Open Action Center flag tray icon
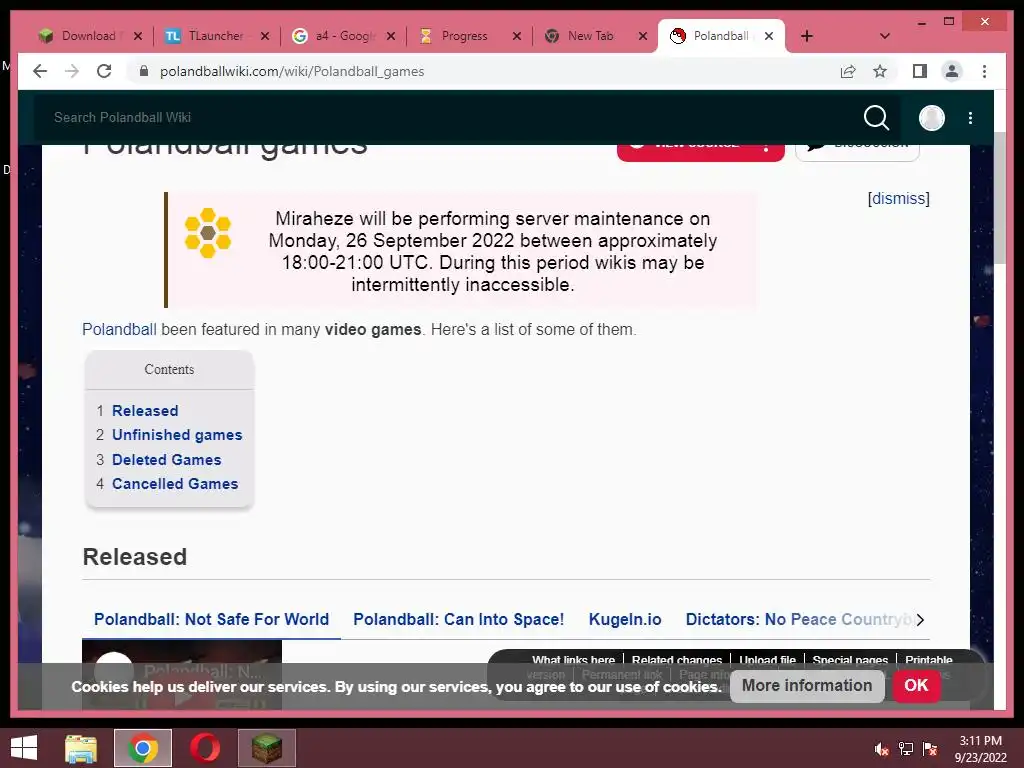This screenshot has width=1024, height=768. 930,749
